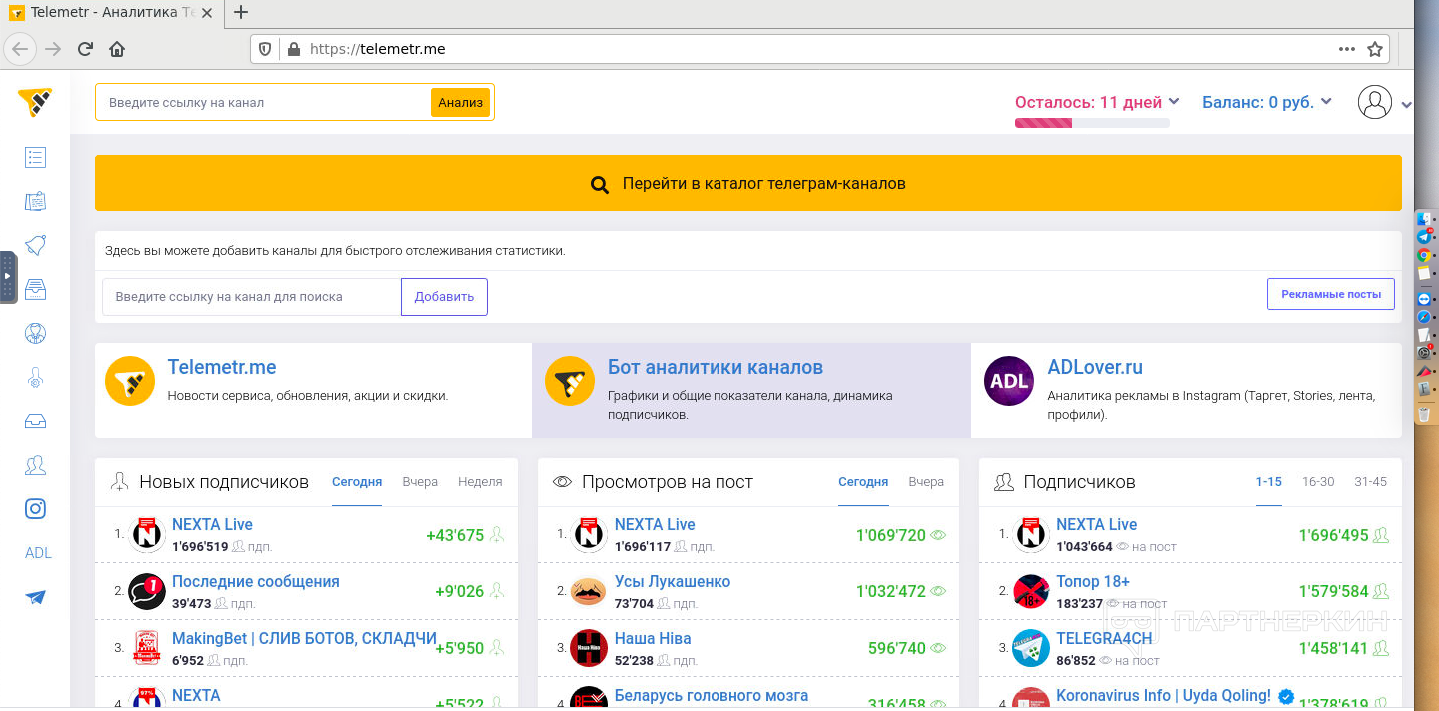
Task: Open Safari in the macOS dock
Action: click(x=1424, y=317)
